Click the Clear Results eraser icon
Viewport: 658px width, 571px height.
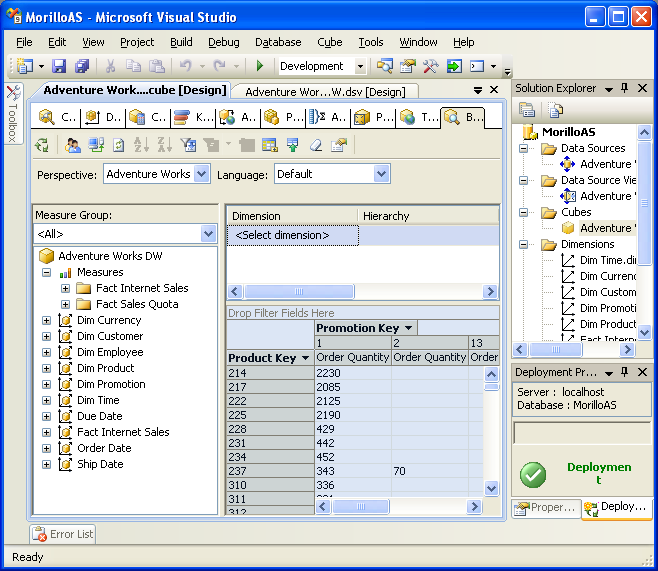pos(316,145)
